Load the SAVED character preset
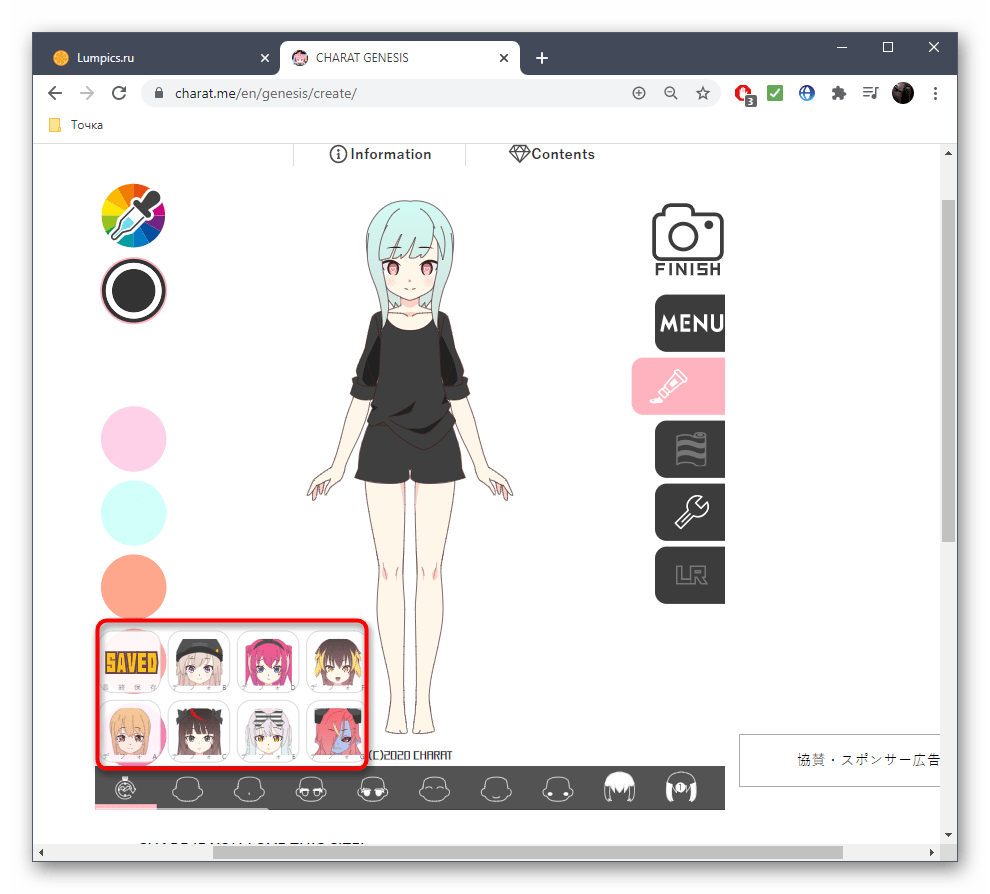 [x=131, y=662]
